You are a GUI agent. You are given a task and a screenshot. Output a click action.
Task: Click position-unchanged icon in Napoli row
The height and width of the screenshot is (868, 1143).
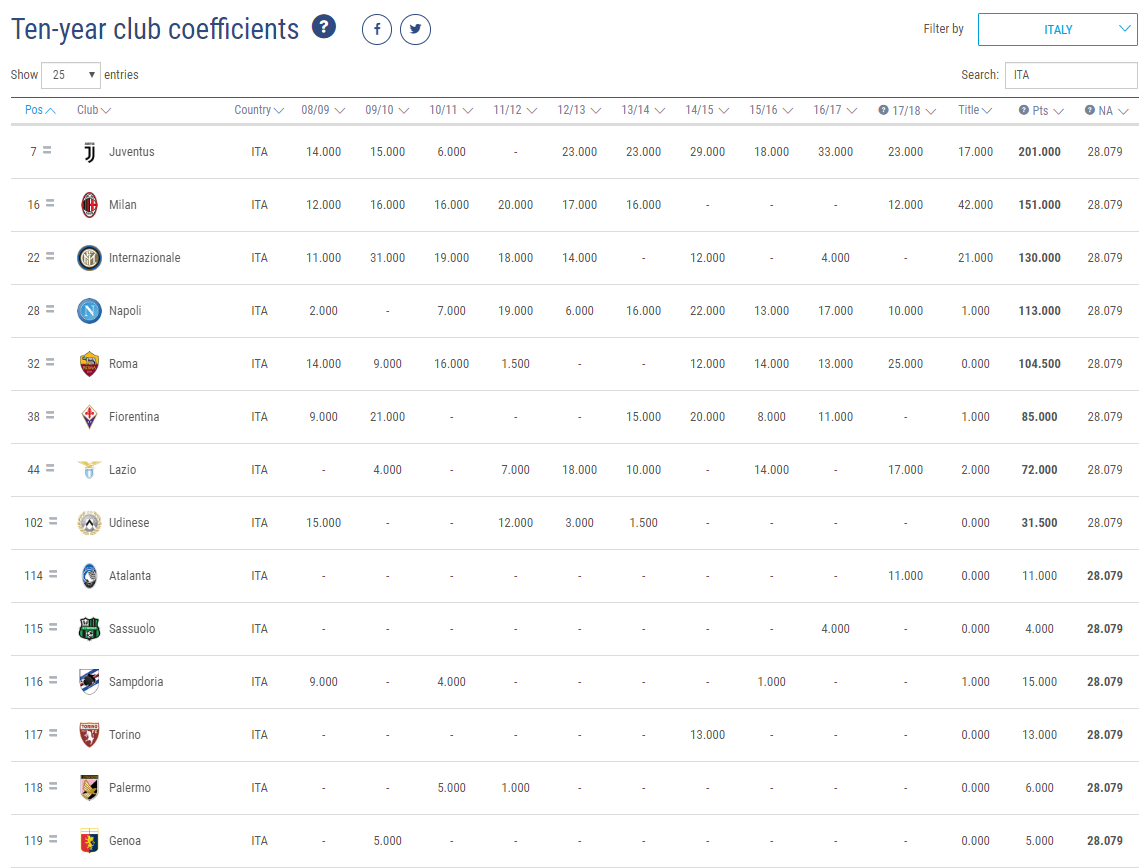[50, 309]
